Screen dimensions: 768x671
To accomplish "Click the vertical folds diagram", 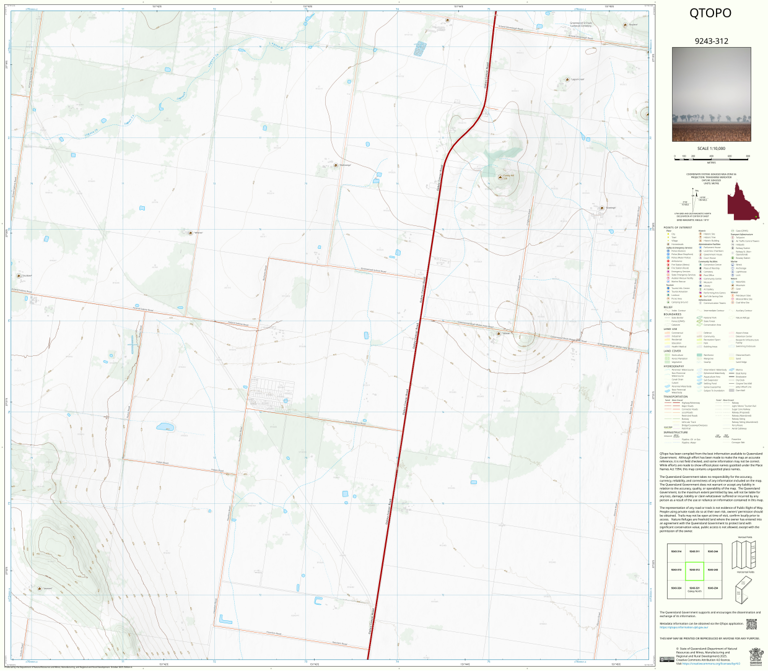I will (x=744, y=554).
